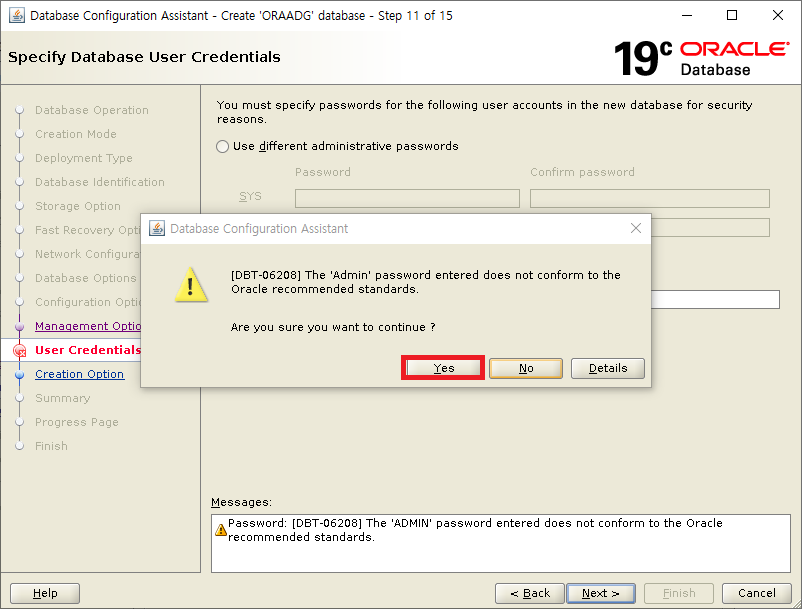The width and height of the screenshot is (802, 609).
Task: Minimize the Database Configuration Assistant window
Action: (687, 15)
